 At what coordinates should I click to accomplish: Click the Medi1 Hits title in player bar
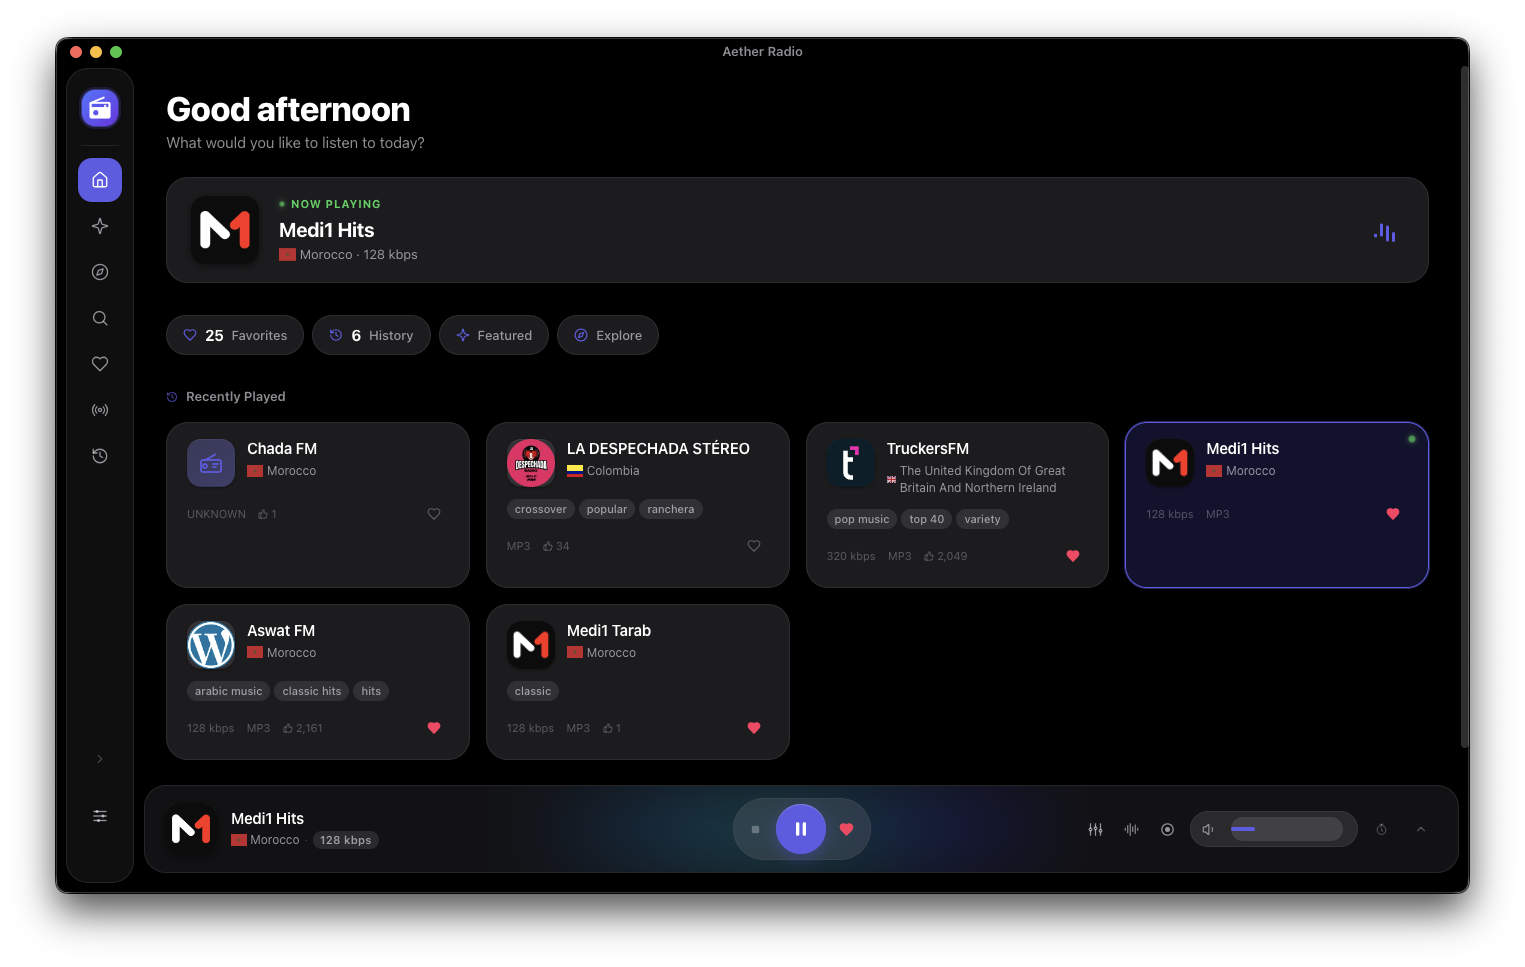click(268, 819)
